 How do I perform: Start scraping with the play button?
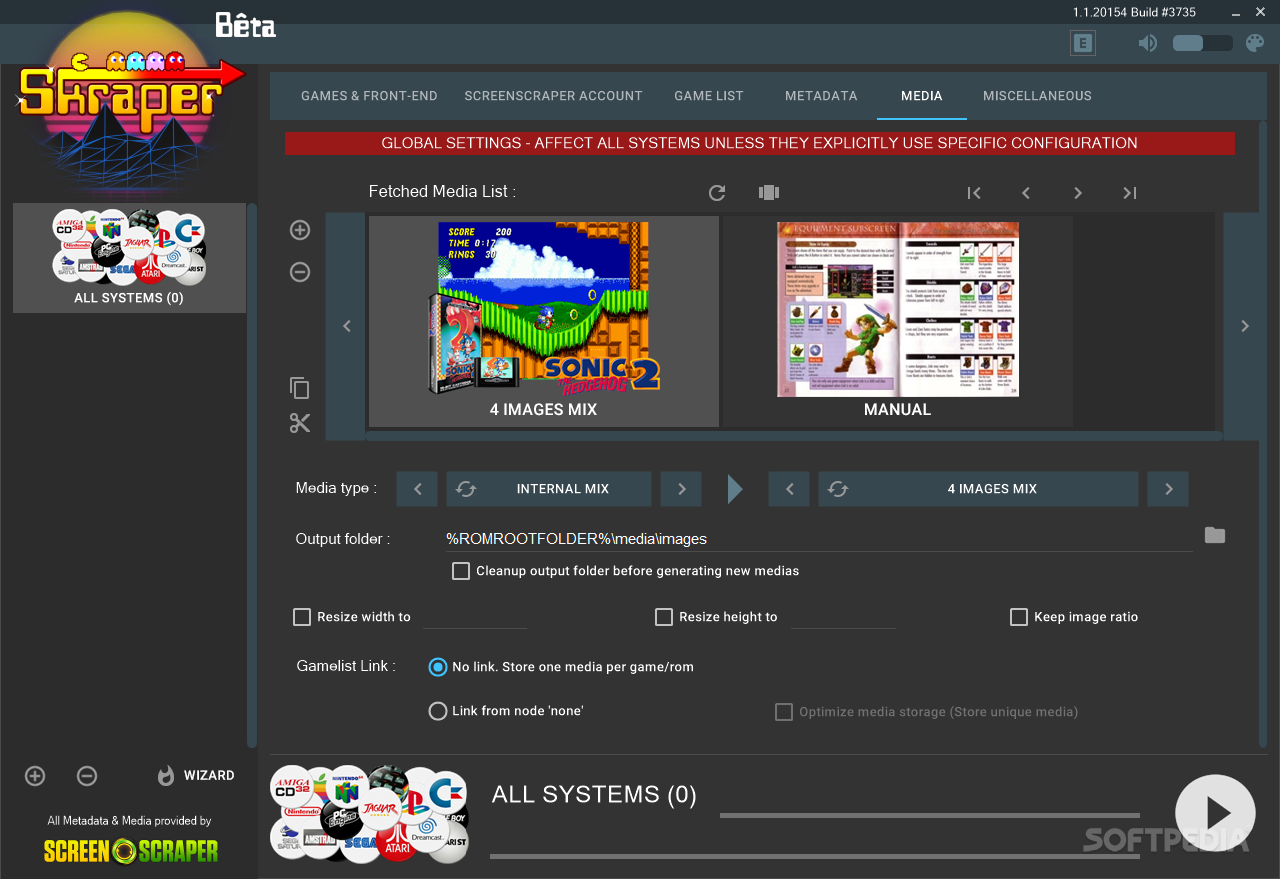pos(1215,814)
